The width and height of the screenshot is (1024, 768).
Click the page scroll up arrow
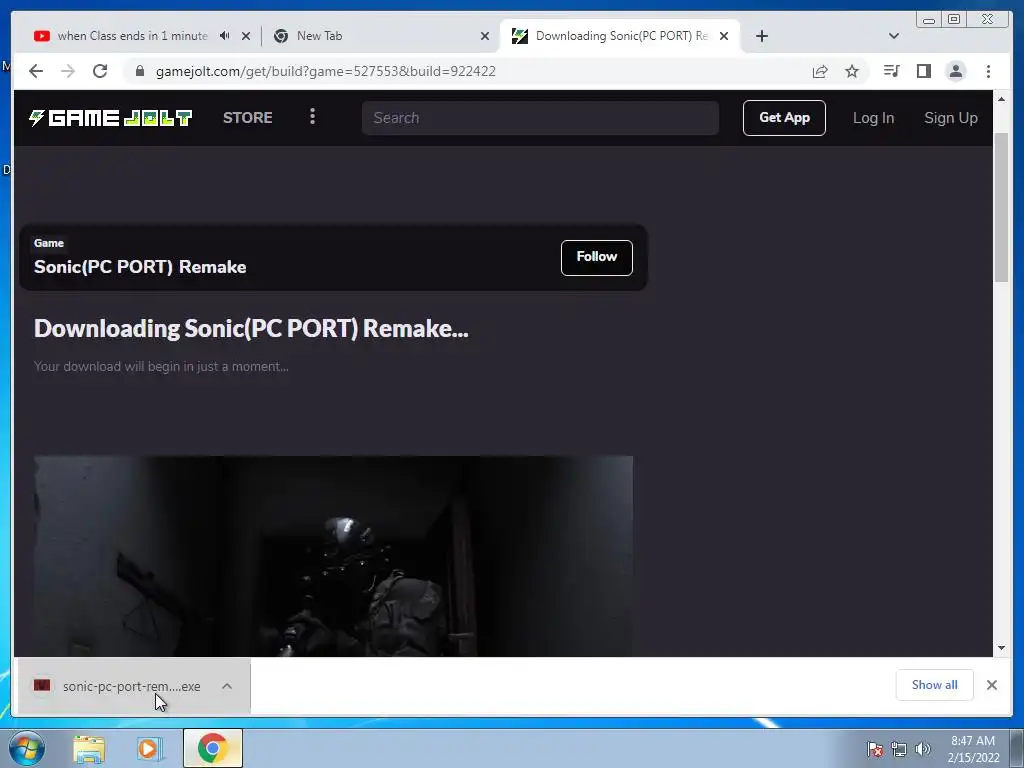1001,99
